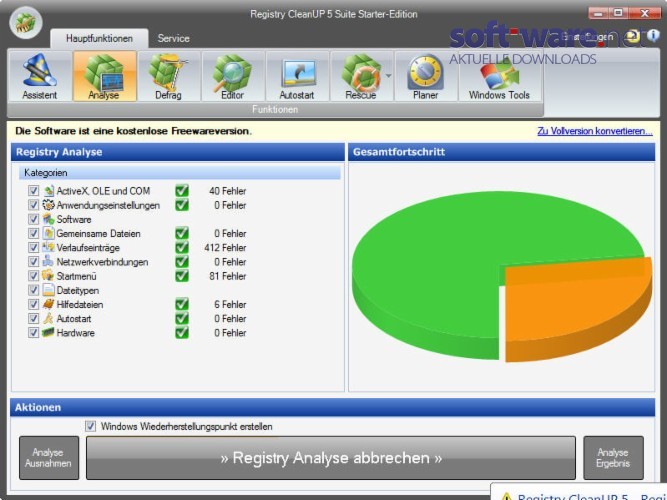
Task: Select the Dateitypen label text
Action: pyautogui.click(x=78, y=290)
